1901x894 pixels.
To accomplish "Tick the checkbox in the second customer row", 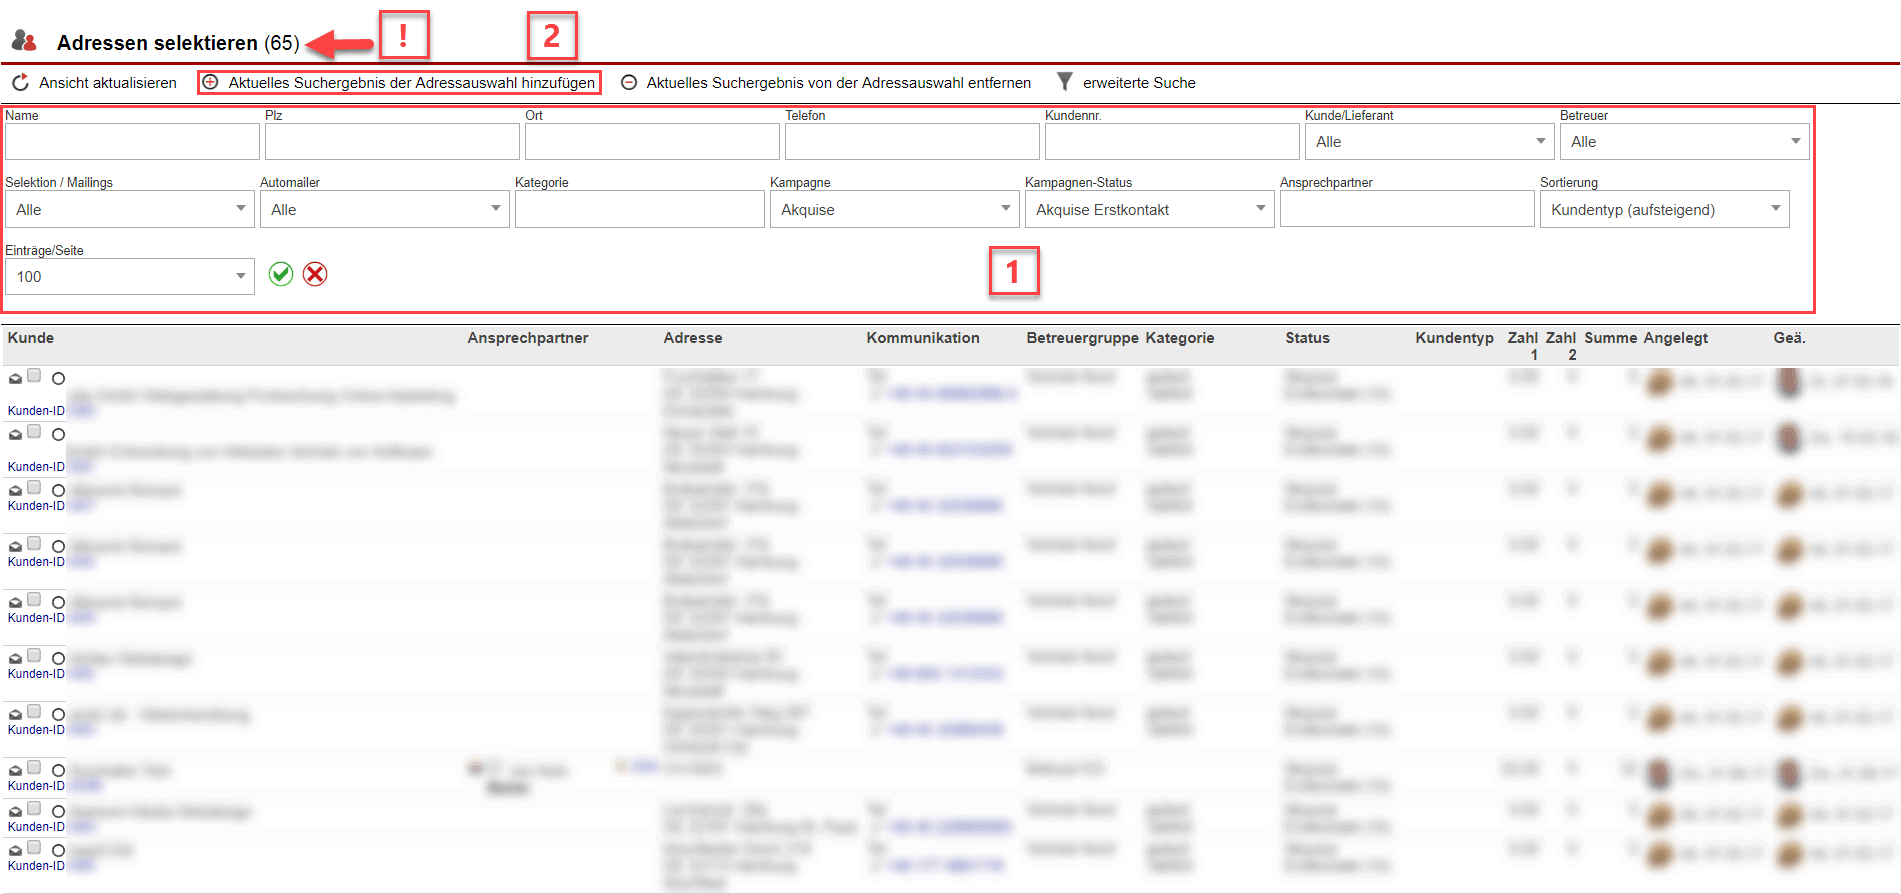I will (34, 432).
